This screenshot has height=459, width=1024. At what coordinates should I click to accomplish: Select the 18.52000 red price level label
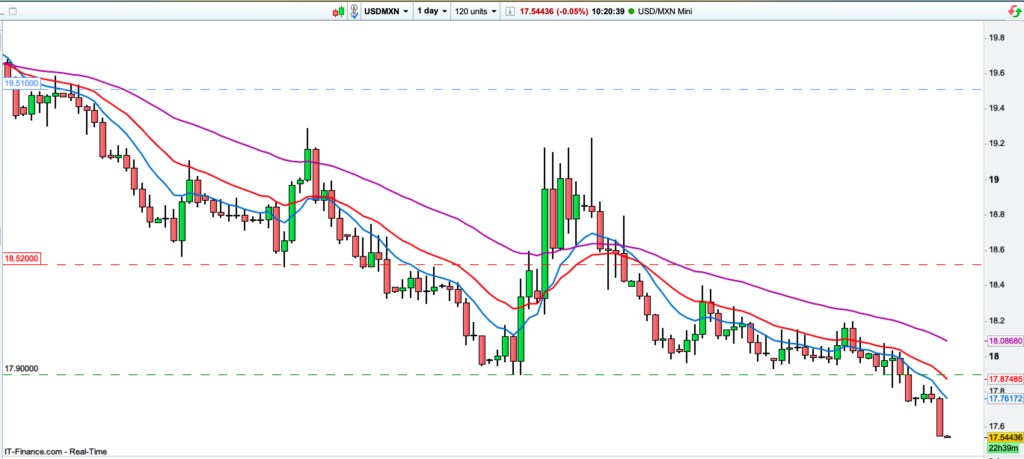[x=22, y=258]
